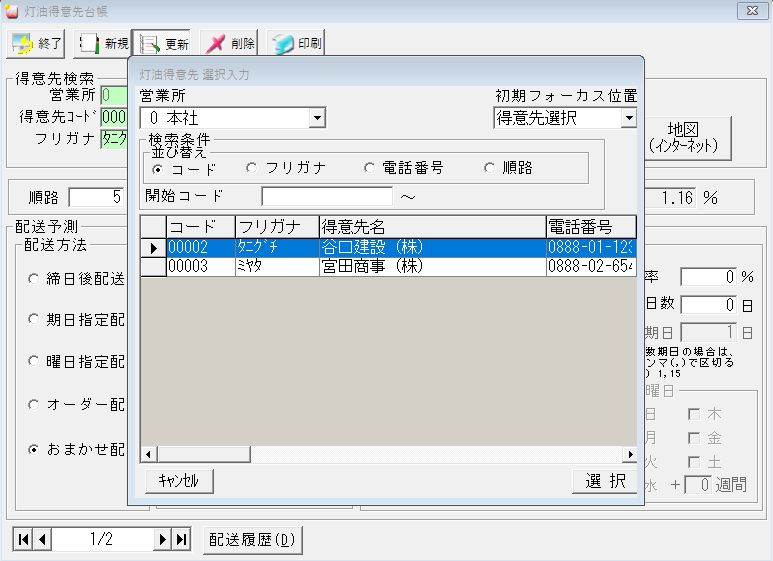This screenshot has width=773, height=561.
Task: Click the 開始コード input field
Action: [x=326, y=196]
